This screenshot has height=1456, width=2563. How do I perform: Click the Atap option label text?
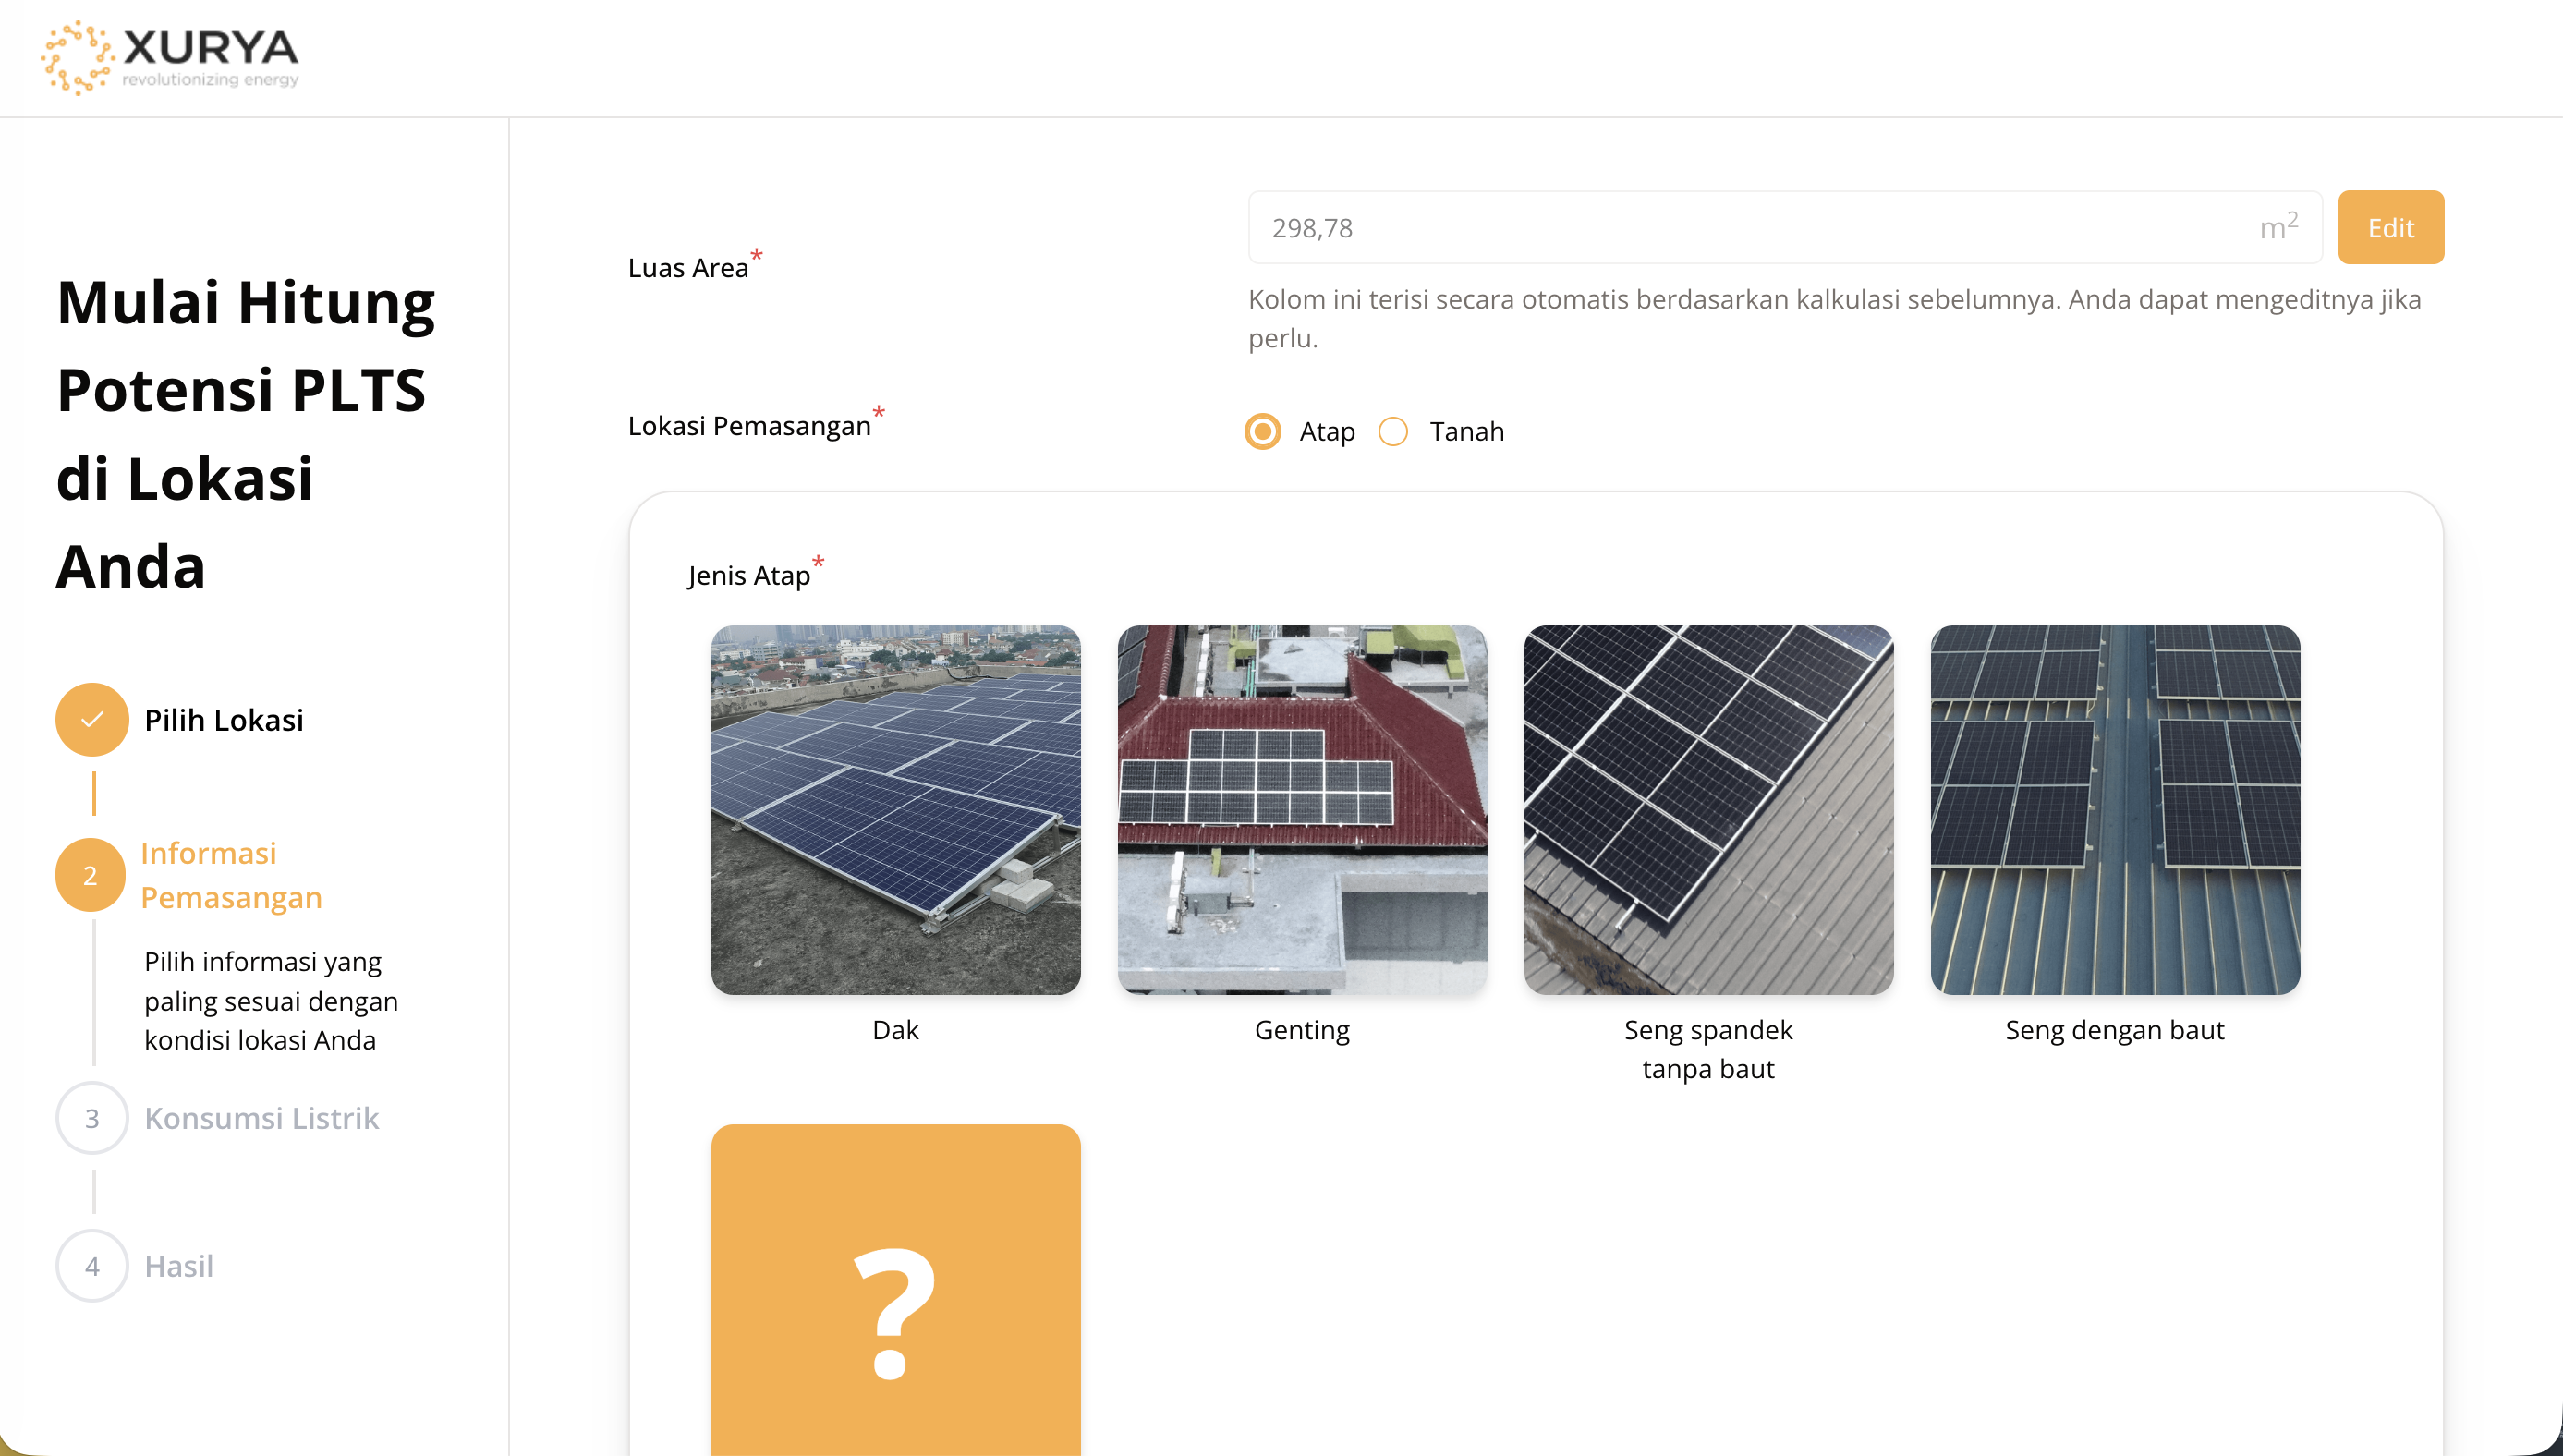(1327, 431)
